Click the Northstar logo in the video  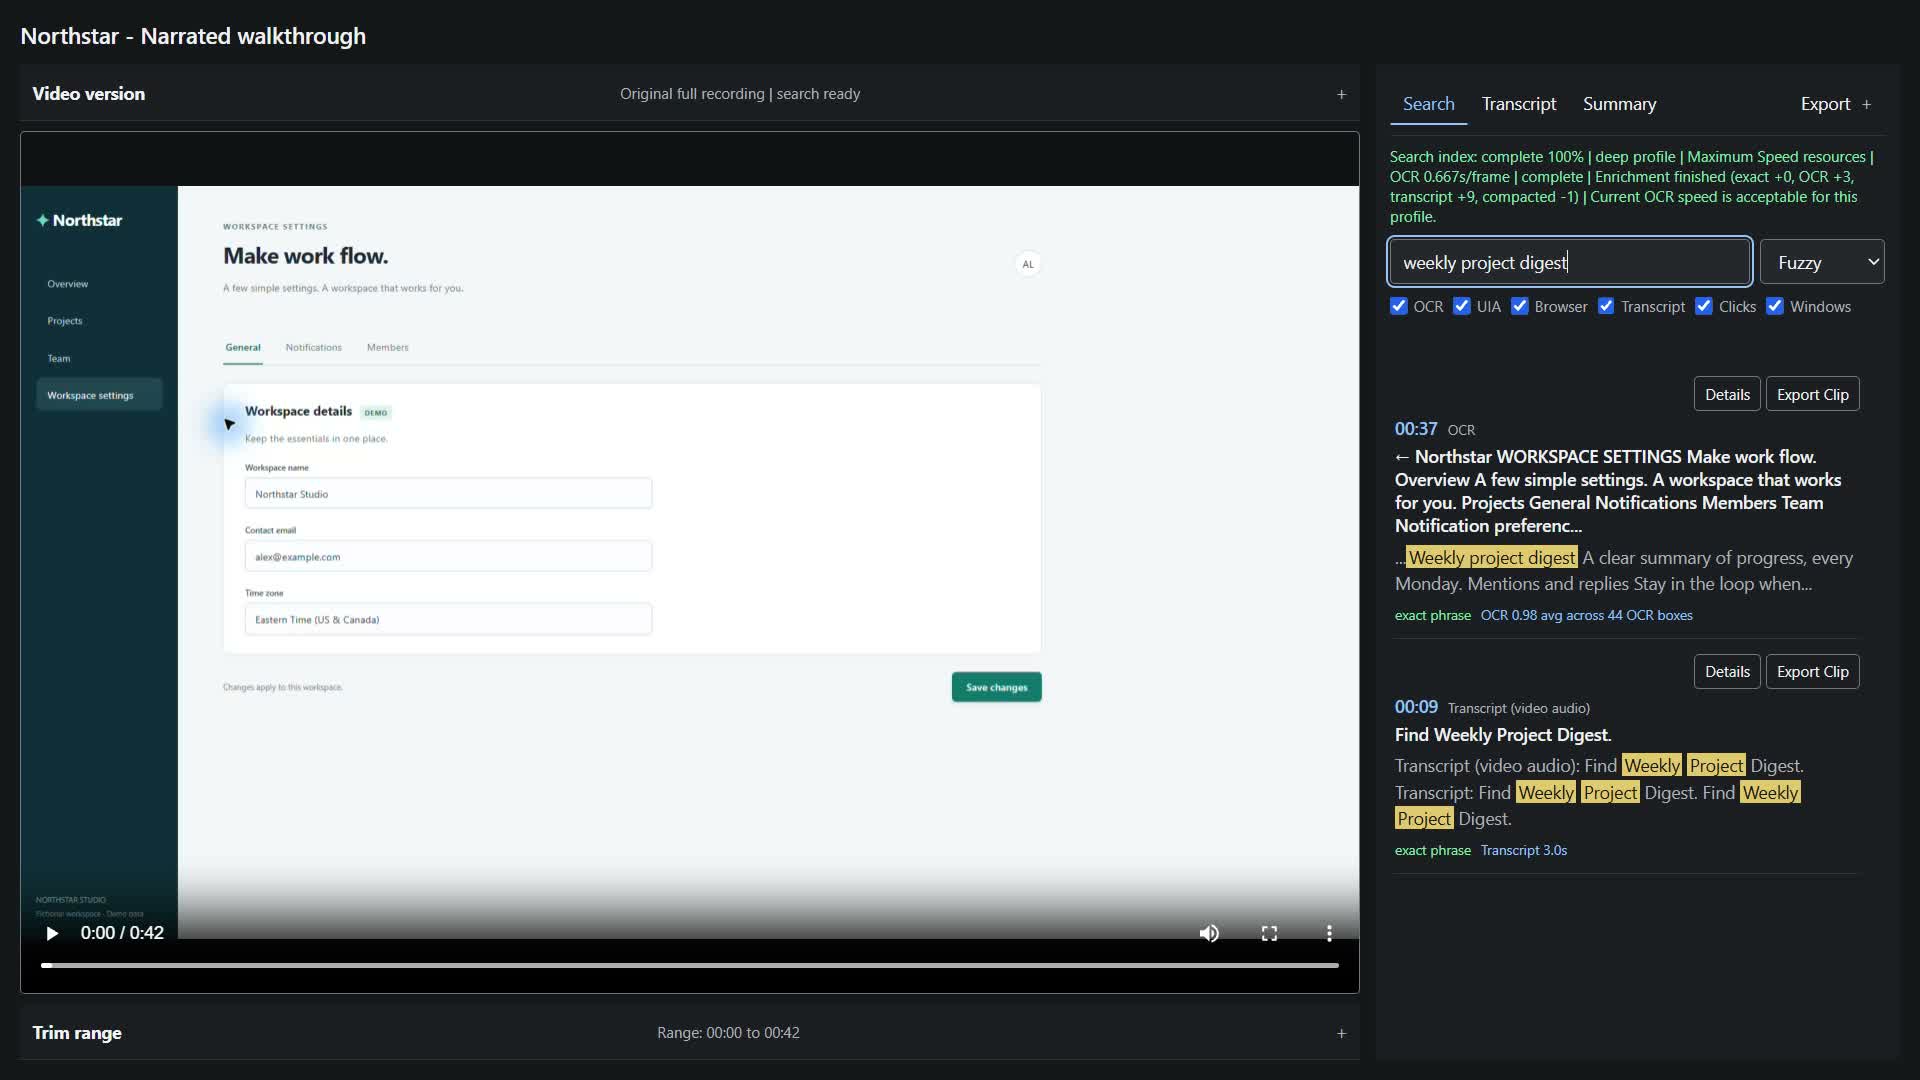coord(79,220)
